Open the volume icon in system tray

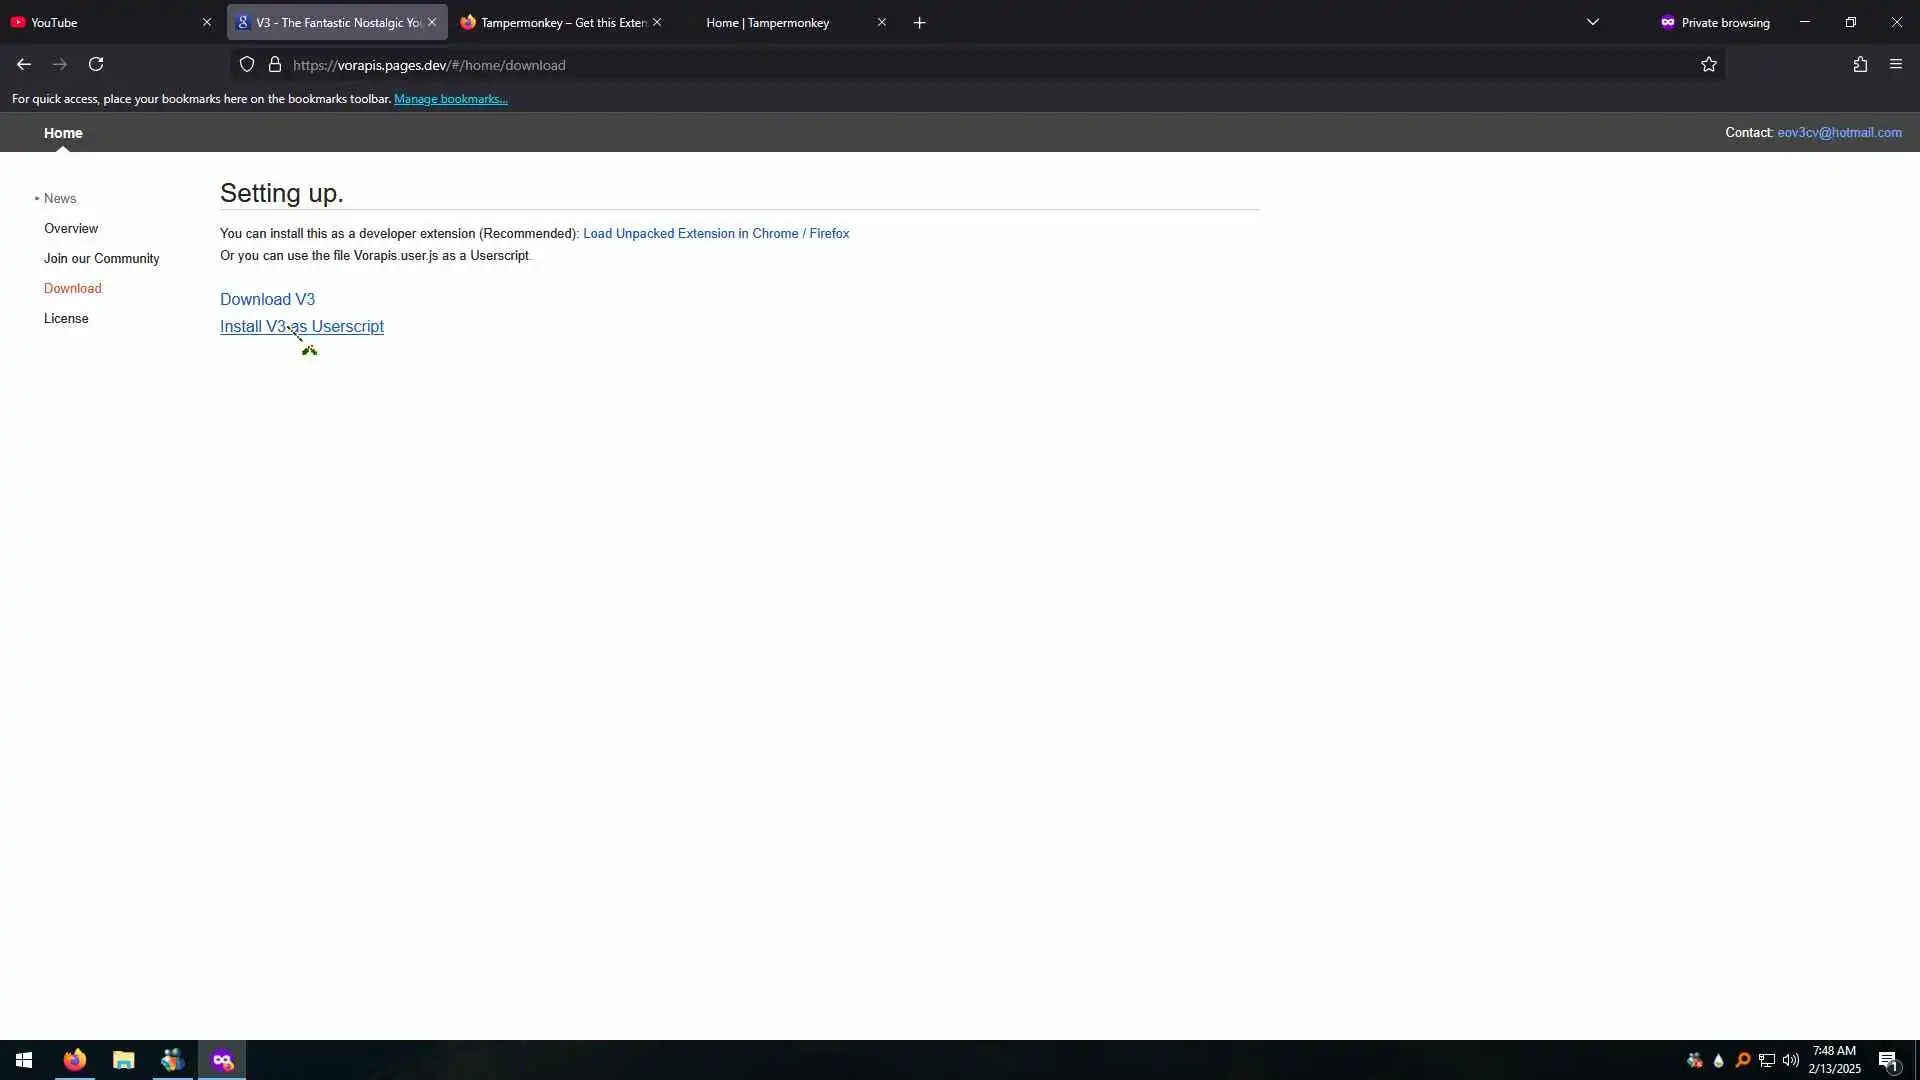point(1790,1060)
